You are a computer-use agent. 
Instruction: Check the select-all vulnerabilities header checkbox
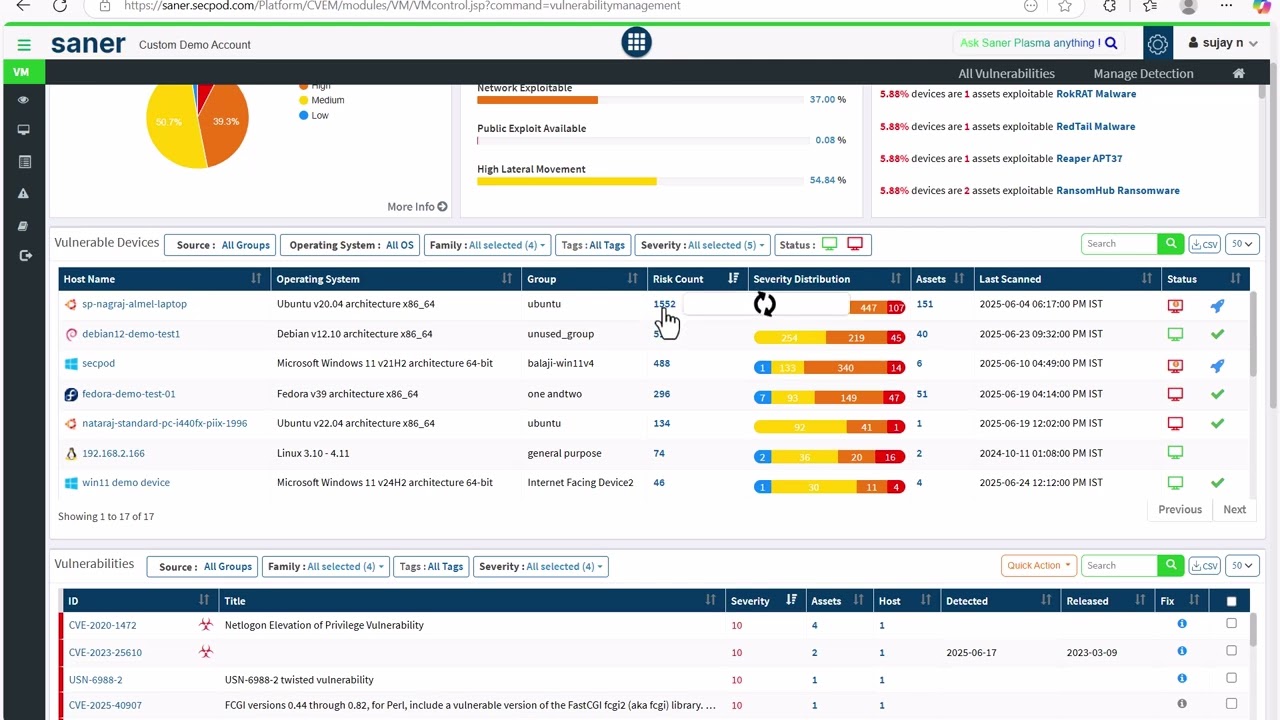pos(1231,601)
